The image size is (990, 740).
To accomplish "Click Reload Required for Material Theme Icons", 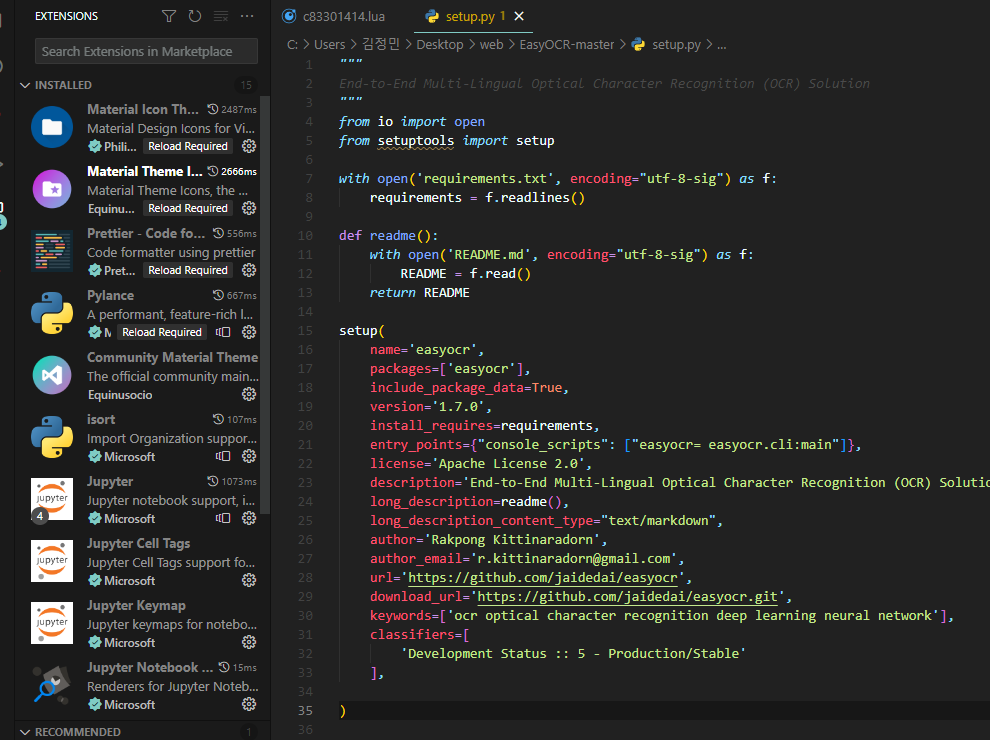I will (187, 208).
